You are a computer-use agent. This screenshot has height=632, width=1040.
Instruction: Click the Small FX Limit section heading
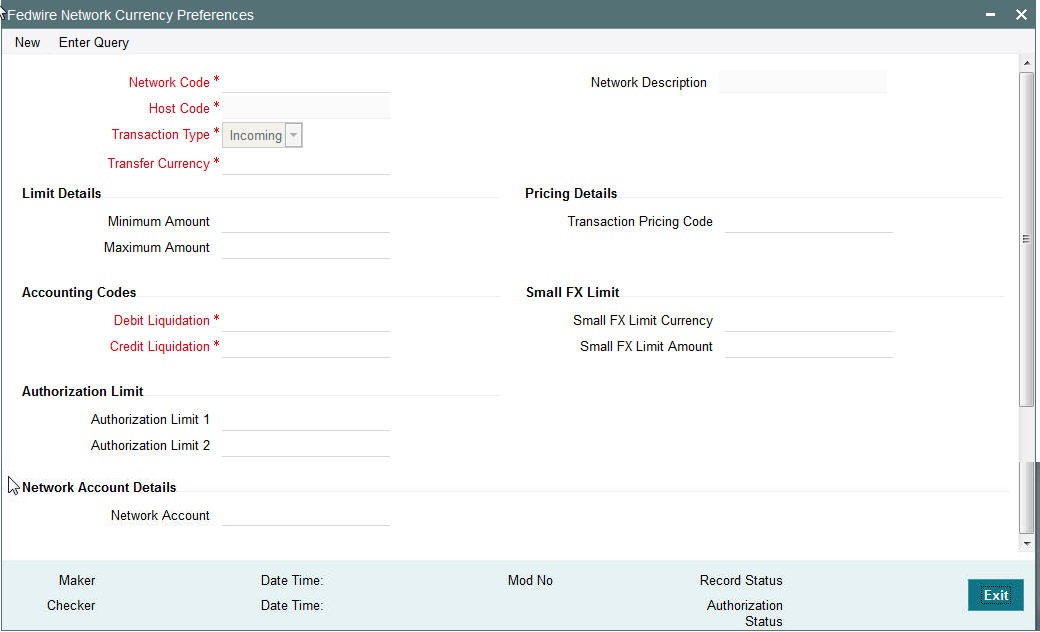(572, 292)
